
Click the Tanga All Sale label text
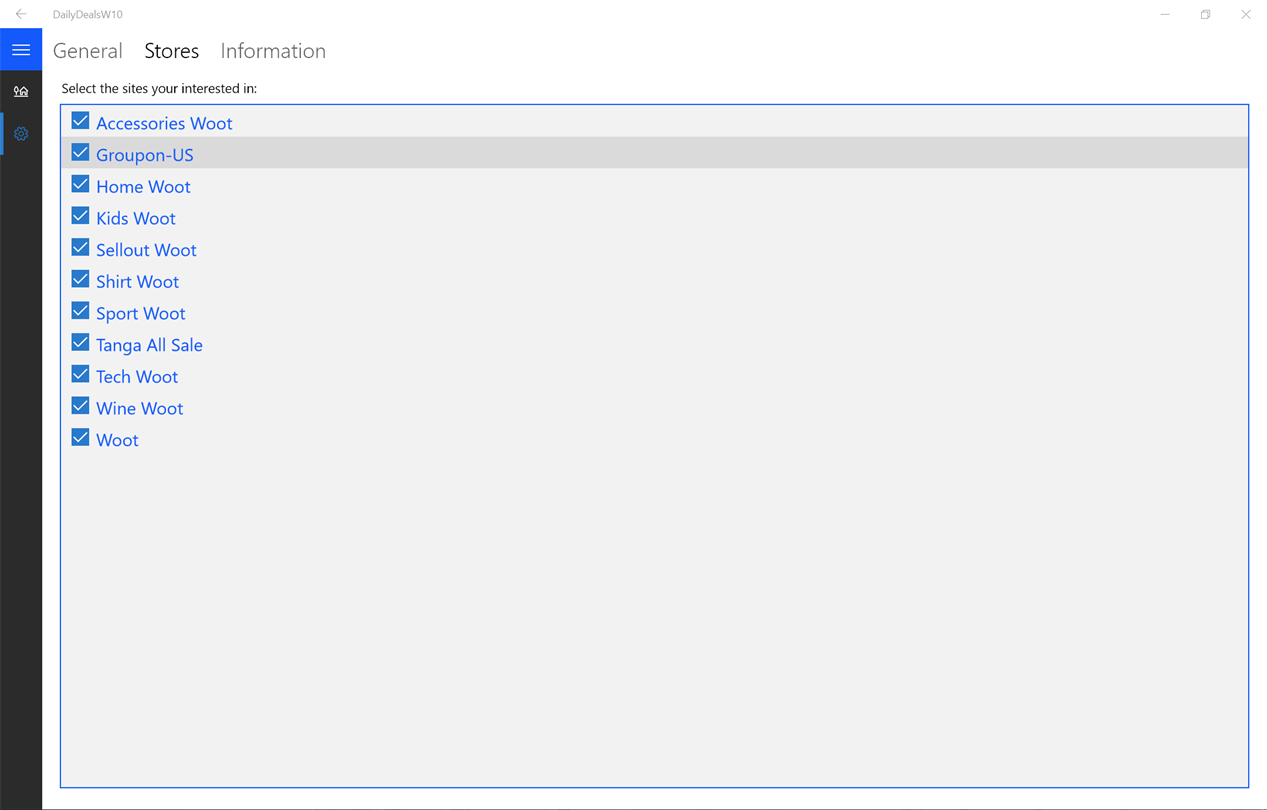click(149, 345)
